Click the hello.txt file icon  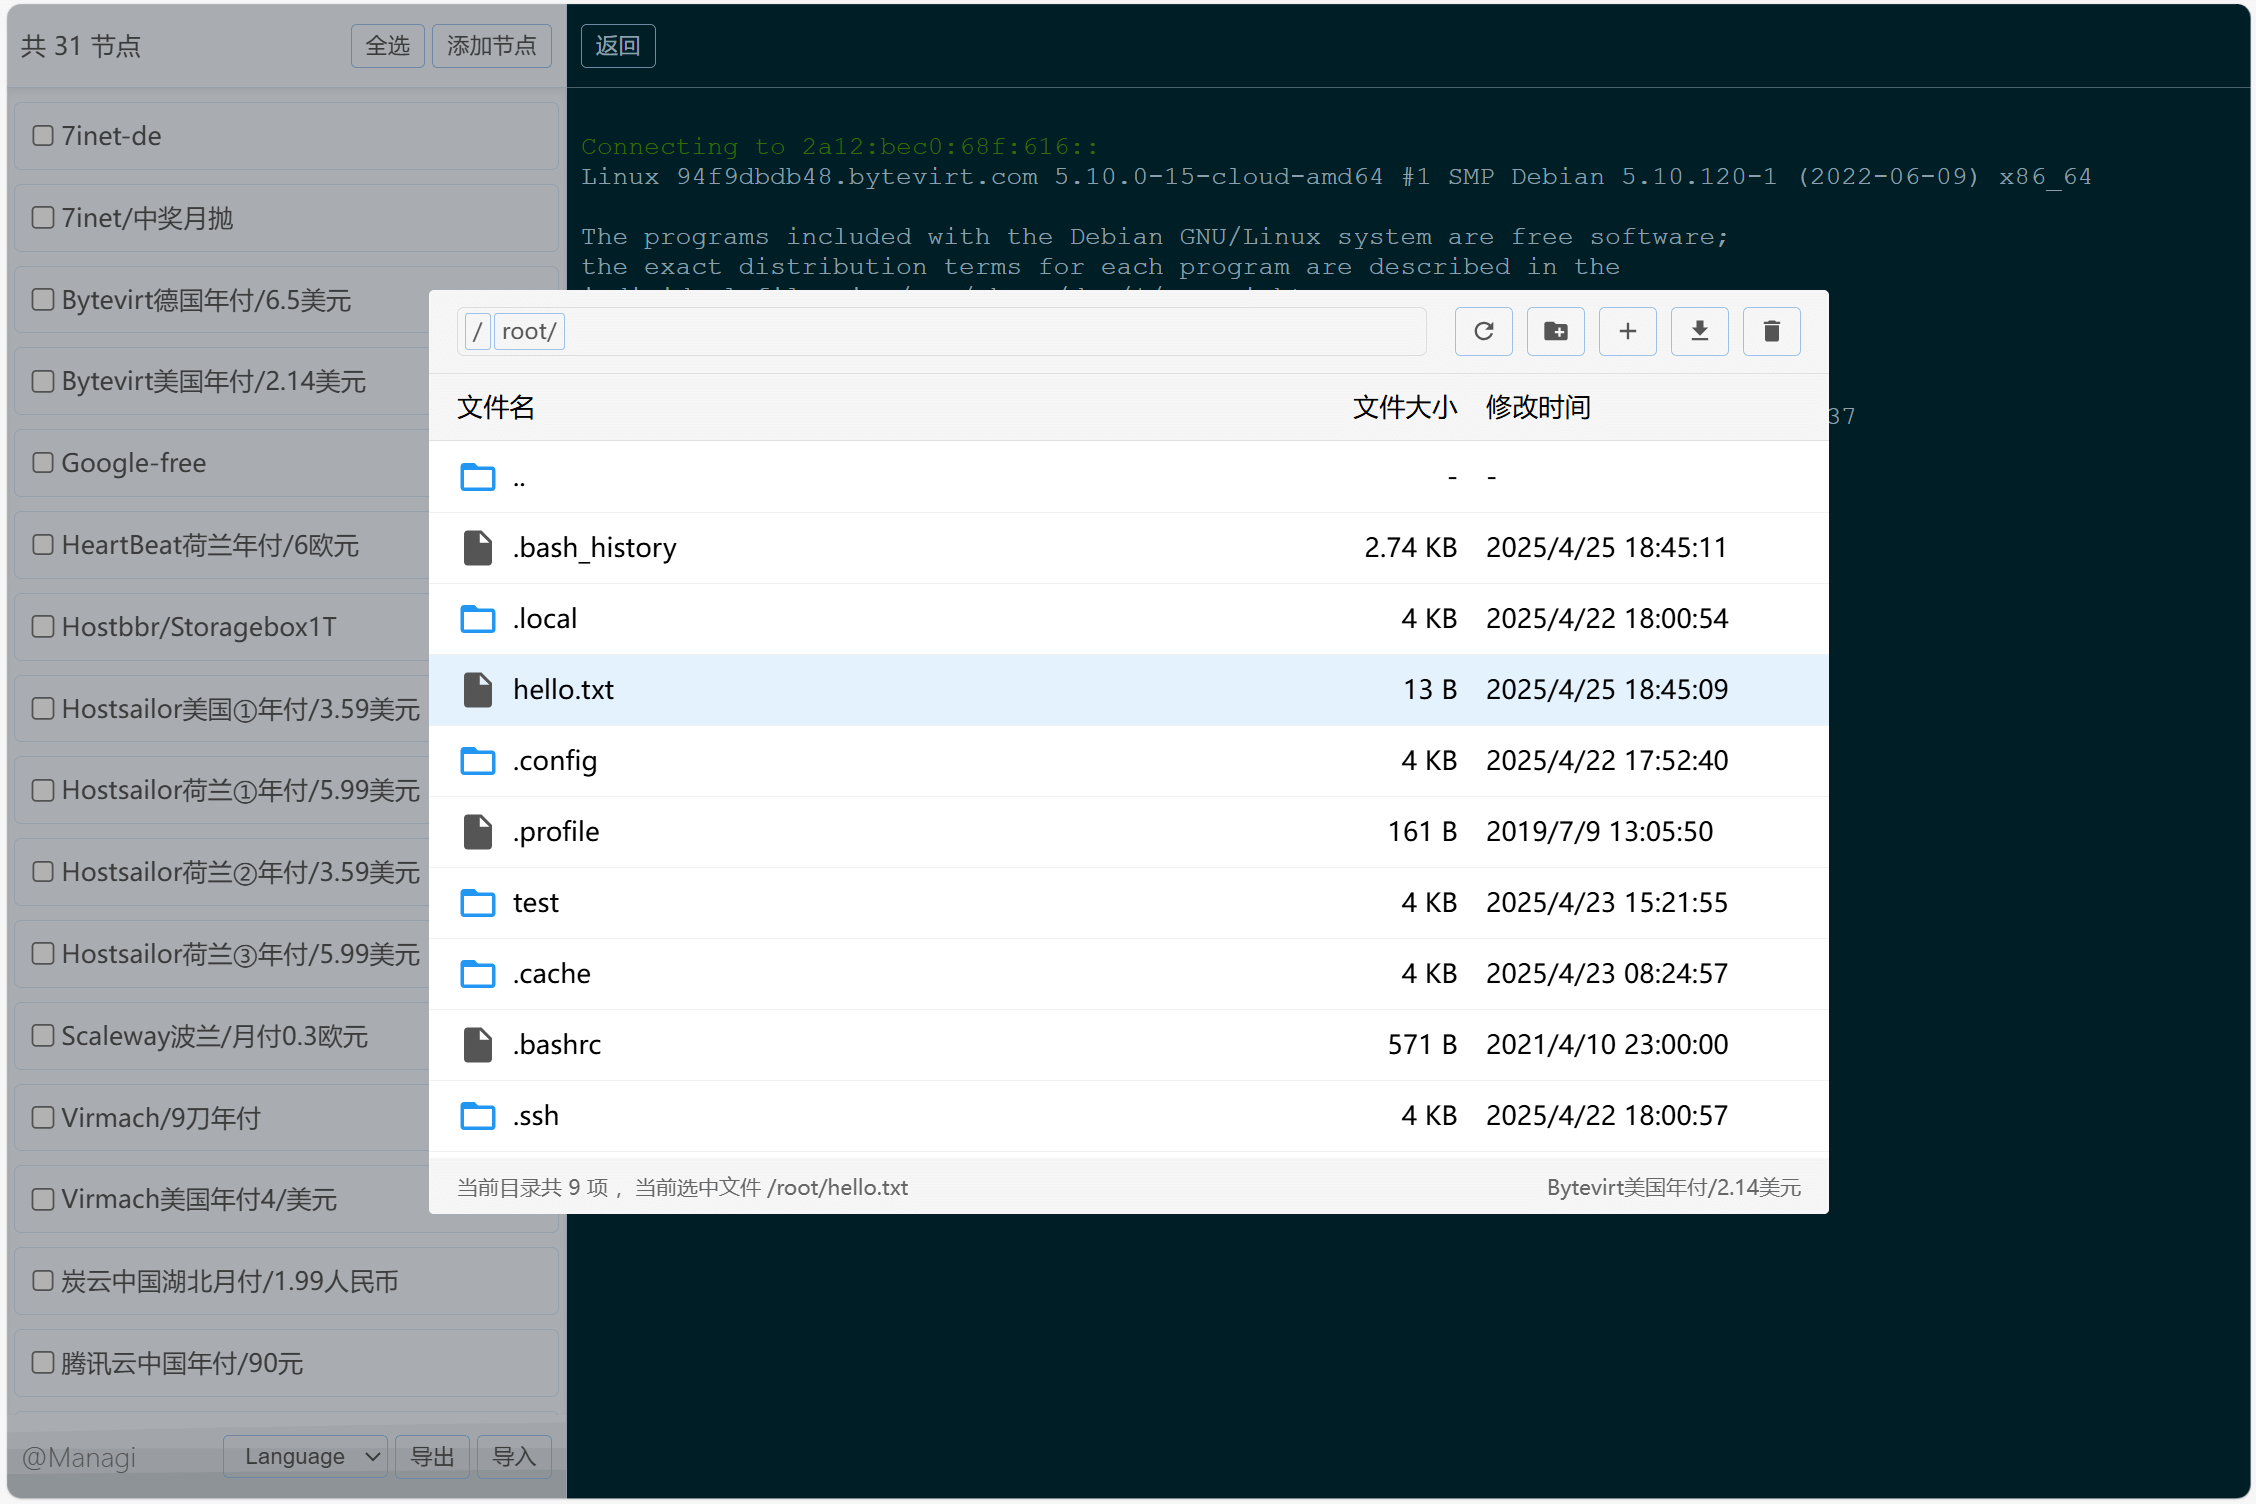click(477, 689)
